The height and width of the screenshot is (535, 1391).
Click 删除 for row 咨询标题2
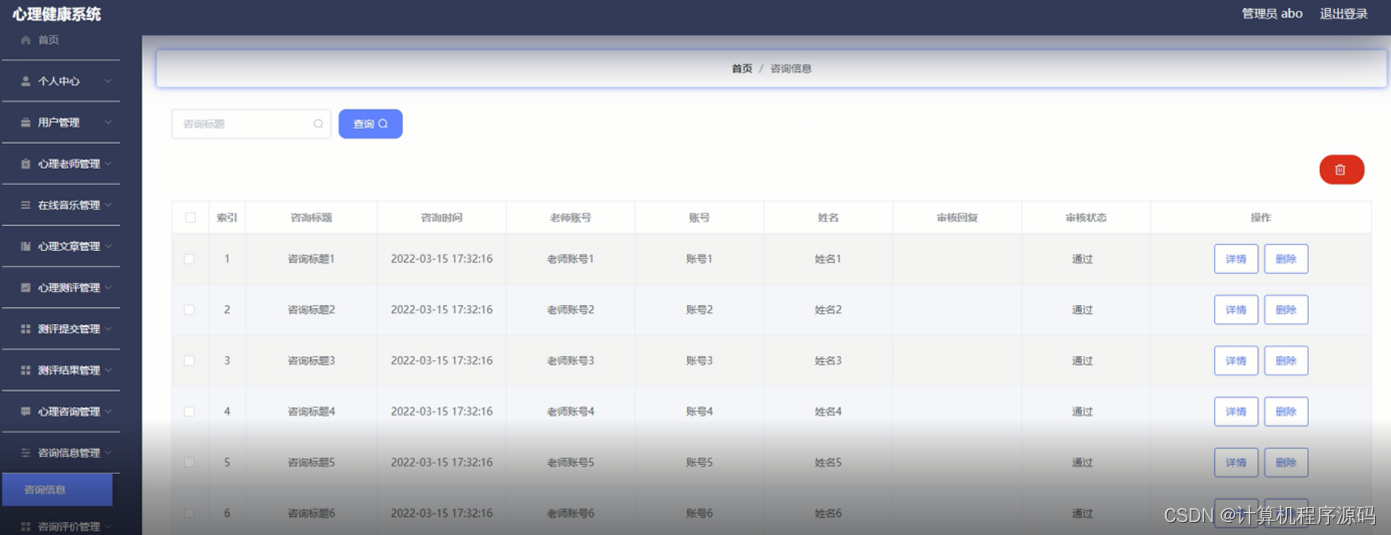[1286, 310]
